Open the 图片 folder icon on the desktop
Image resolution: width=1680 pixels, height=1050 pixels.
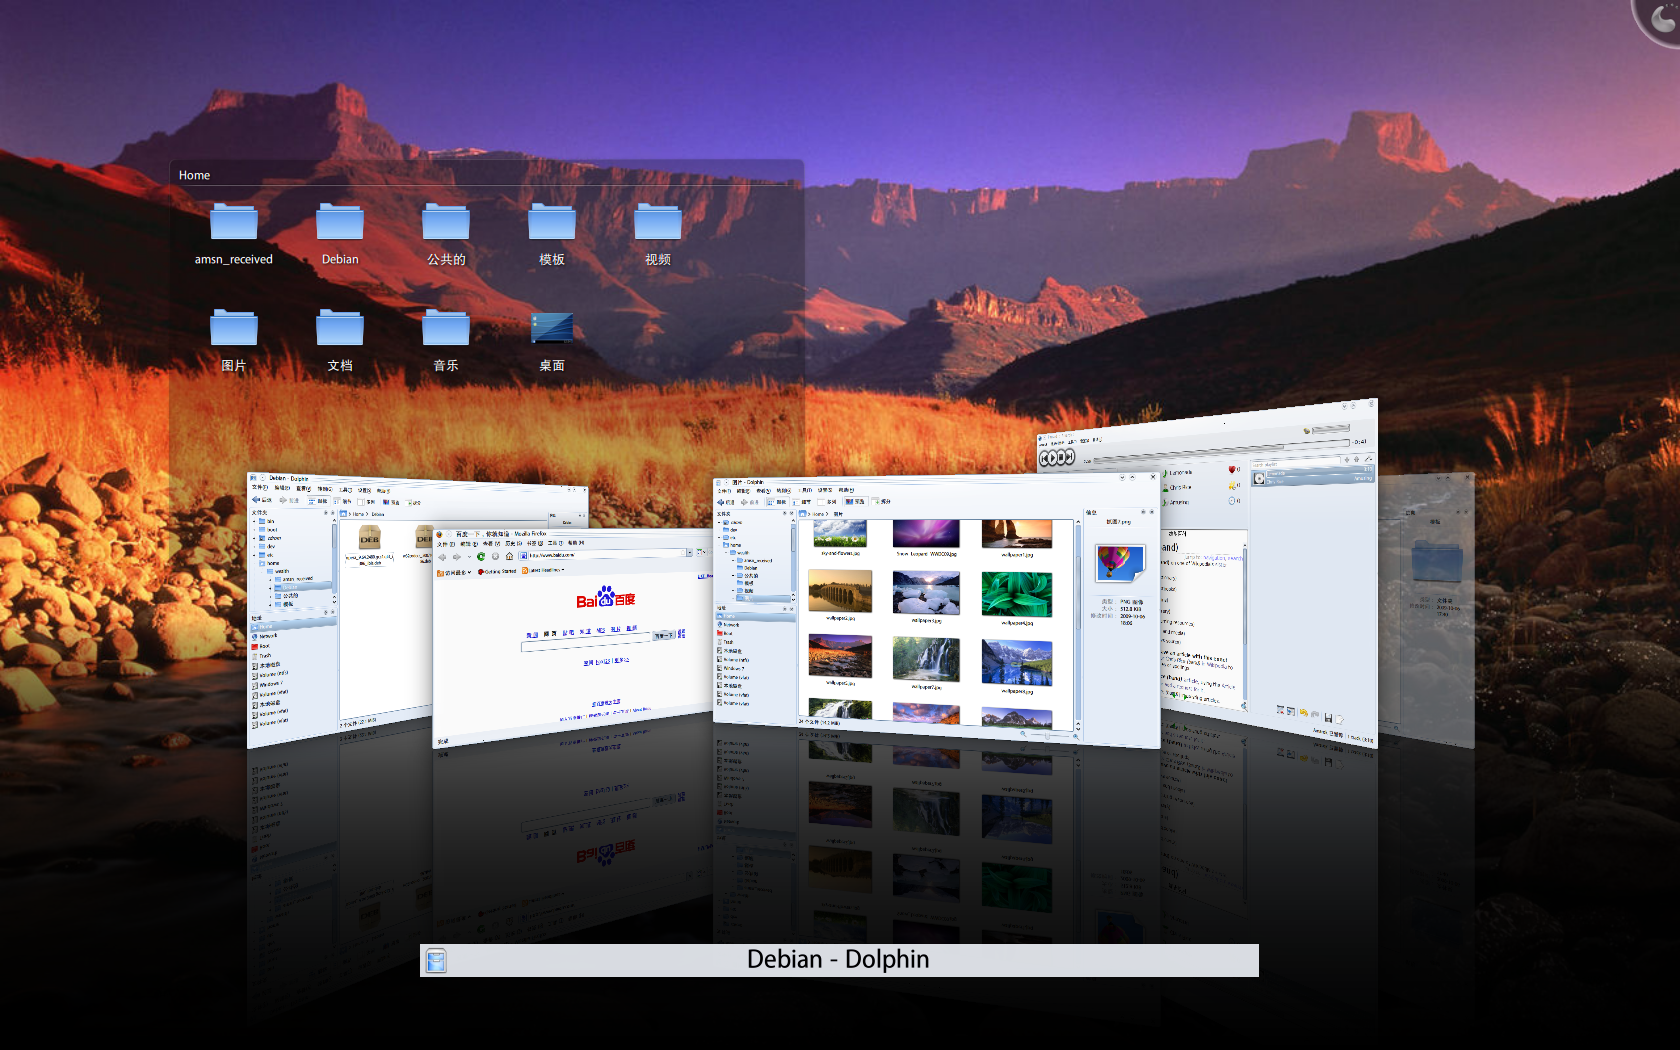234,340
